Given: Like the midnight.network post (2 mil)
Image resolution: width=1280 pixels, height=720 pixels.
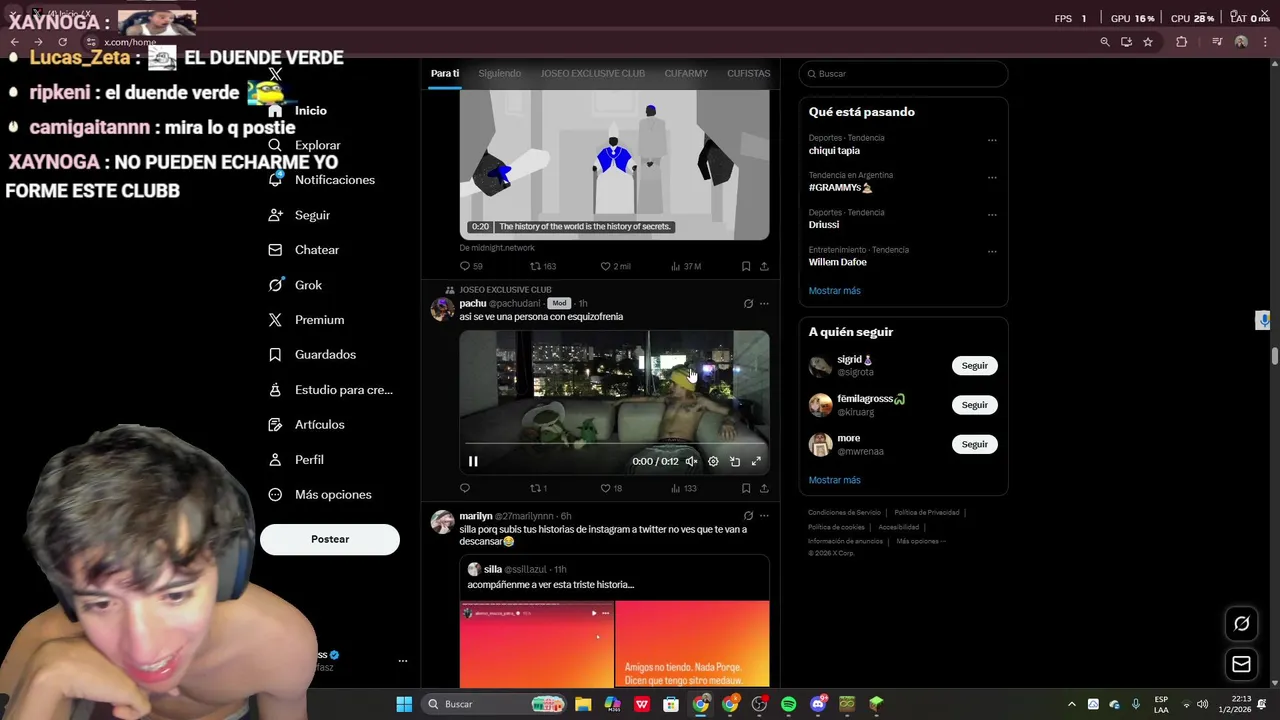Looking at the screenshot, I should pyautogui.click(x=615, y=266).
